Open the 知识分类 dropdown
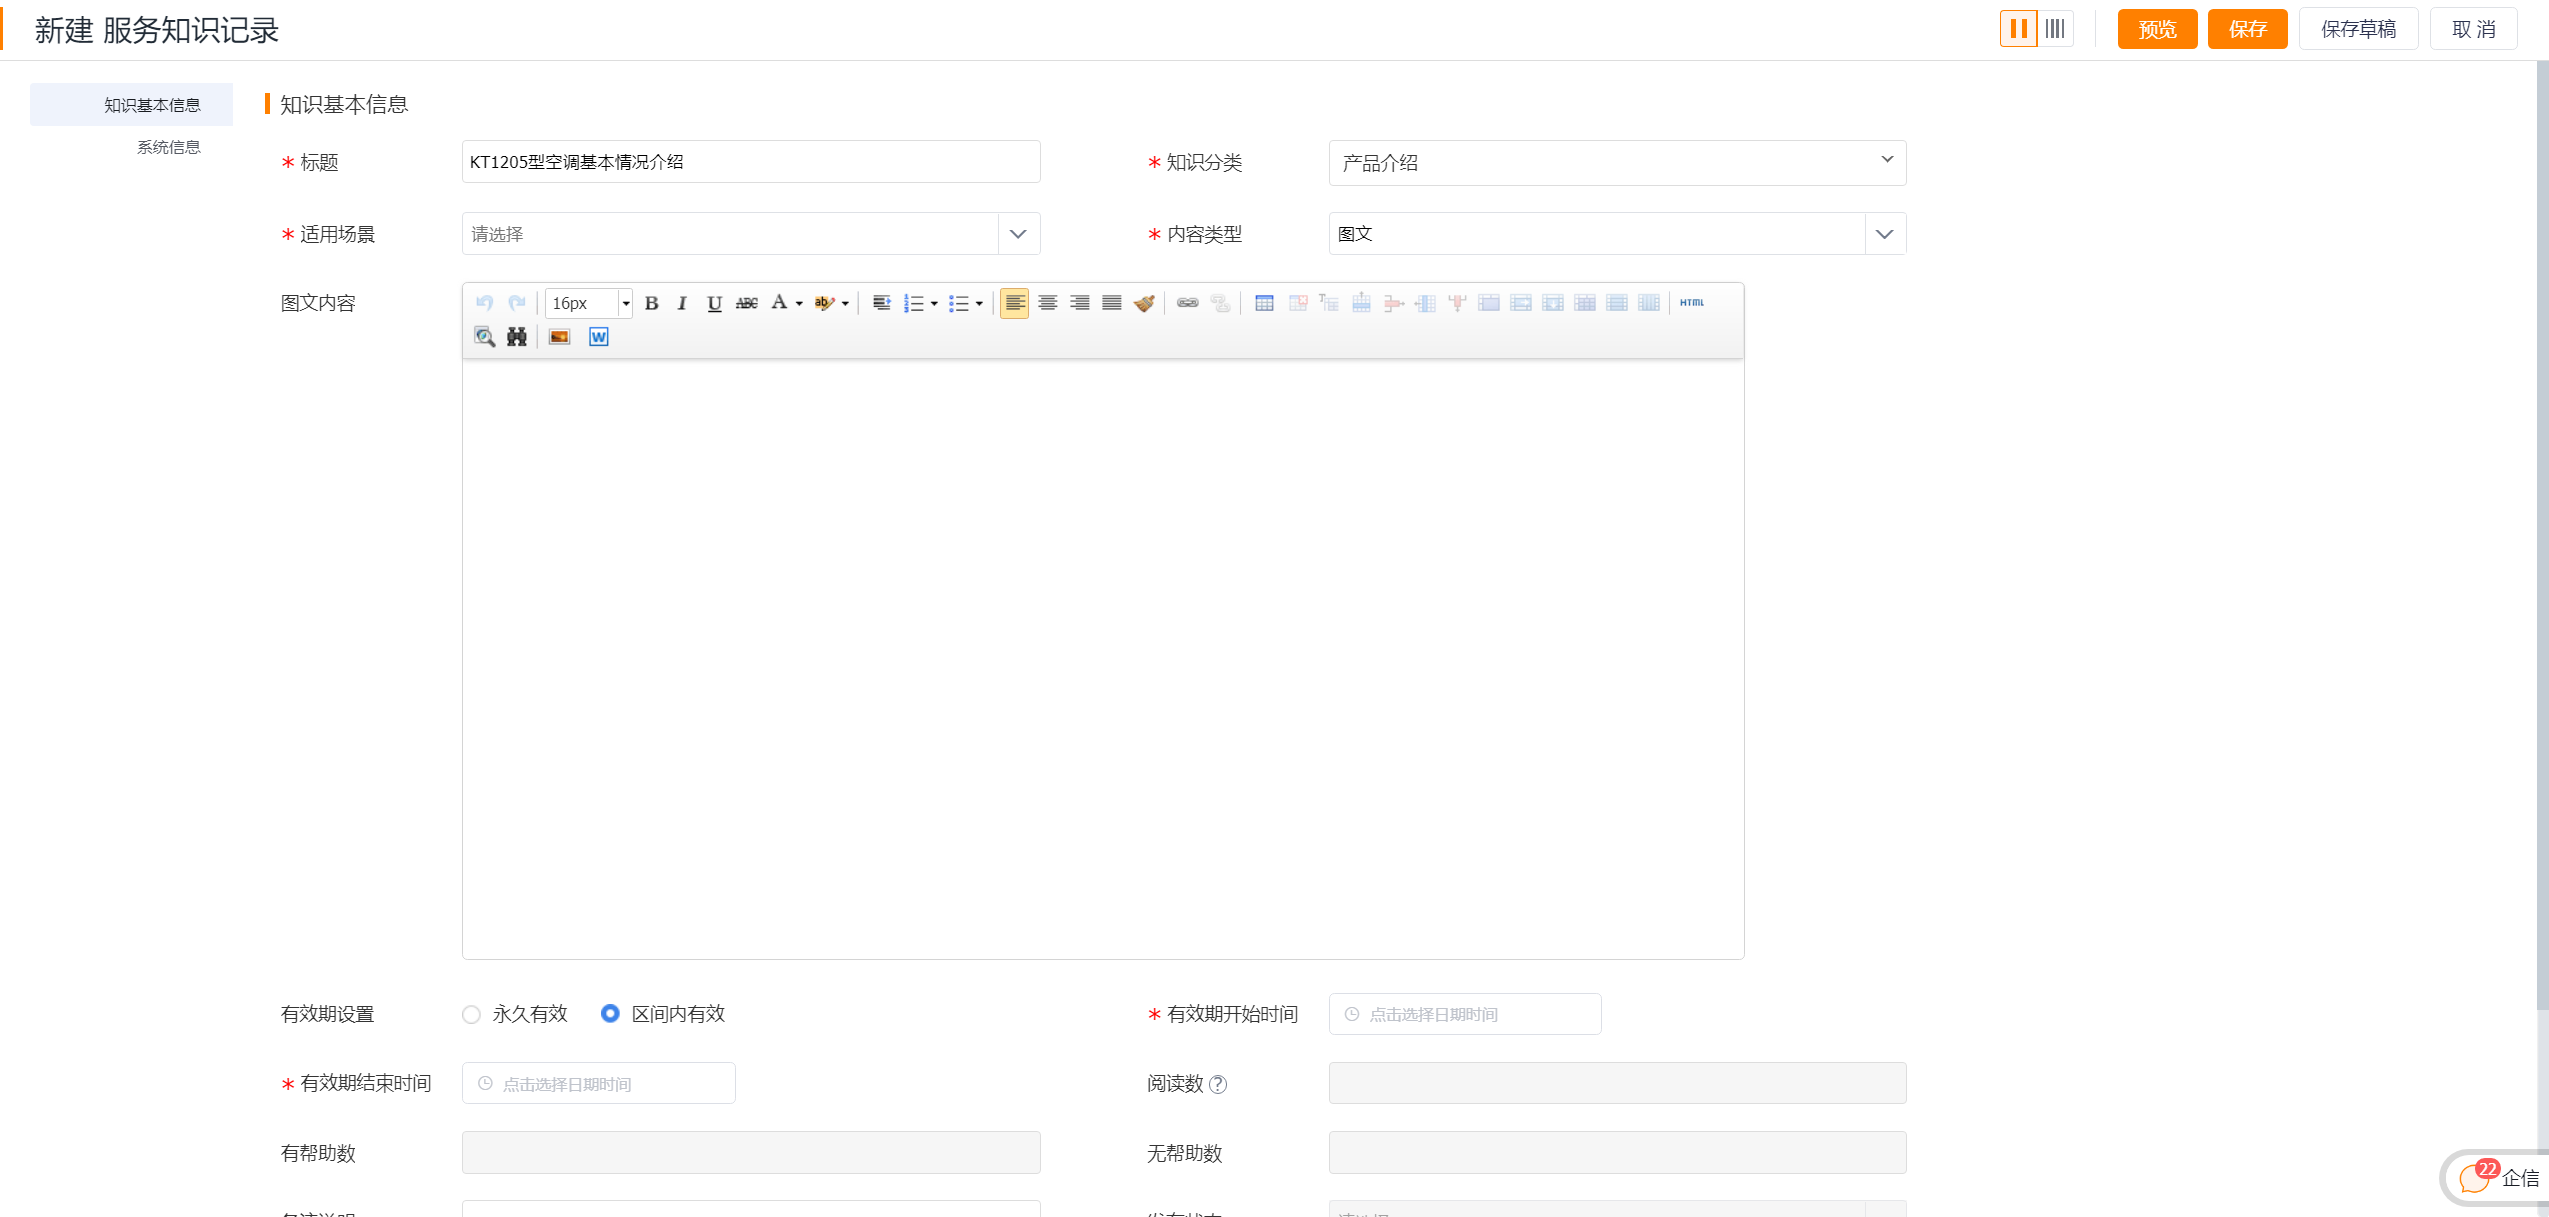This screenshot has width=2549, height=1217. (x=1616, y=163)
